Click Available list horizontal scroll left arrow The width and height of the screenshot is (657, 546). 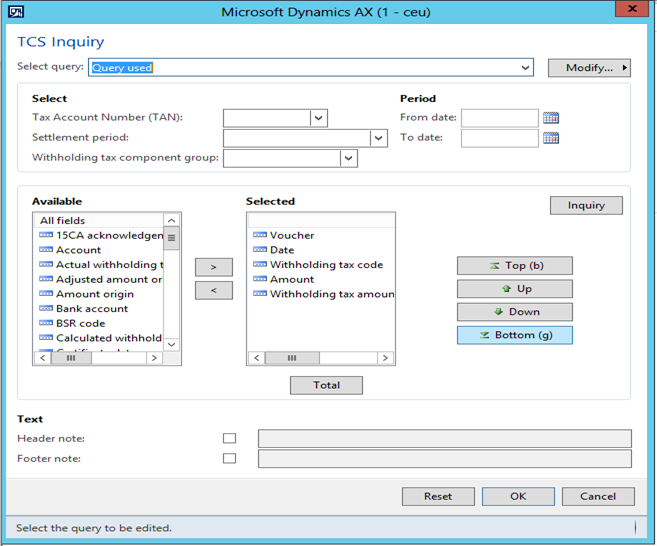click(43, 358)
